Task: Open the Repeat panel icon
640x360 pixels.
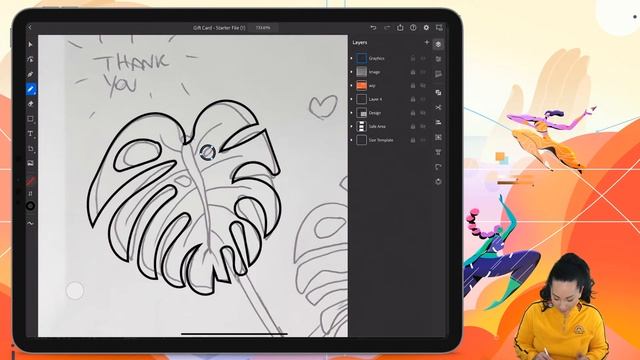Action: 438,137
